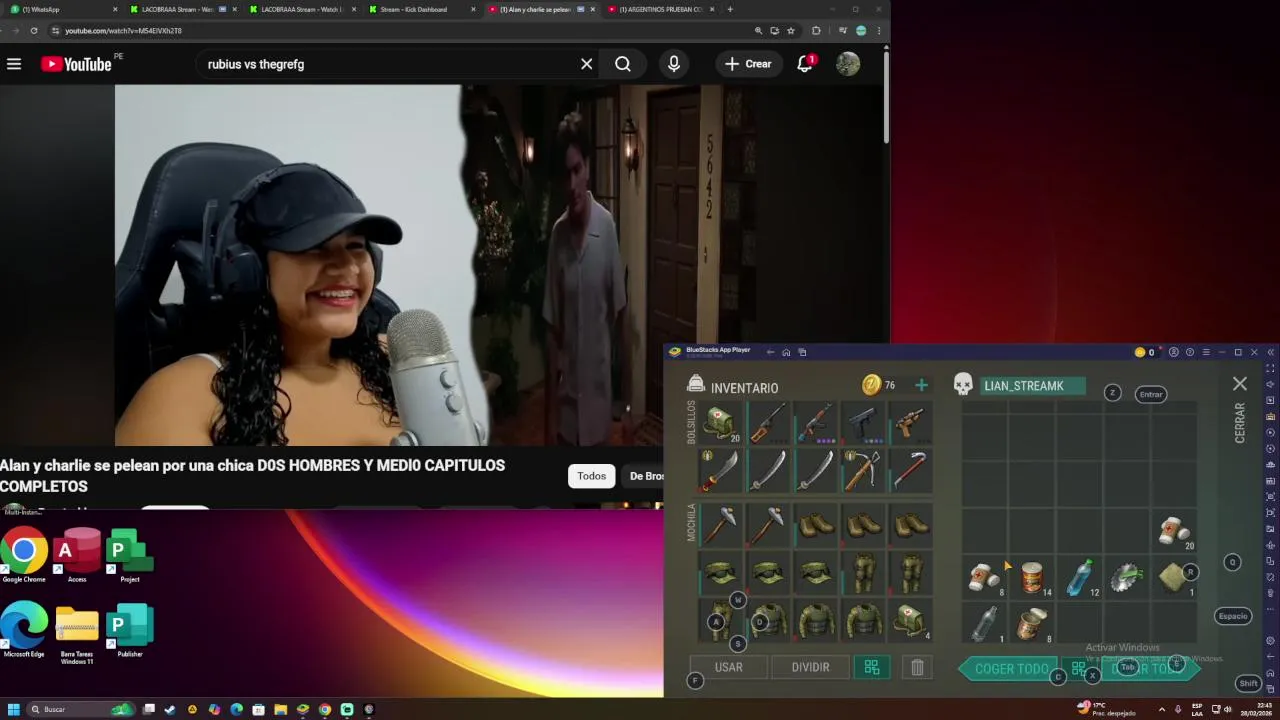This screenshot has width=1280, height=720.
Task: Open BlueStacks hamburger menu in title bar
Action: pos(1206,352)
